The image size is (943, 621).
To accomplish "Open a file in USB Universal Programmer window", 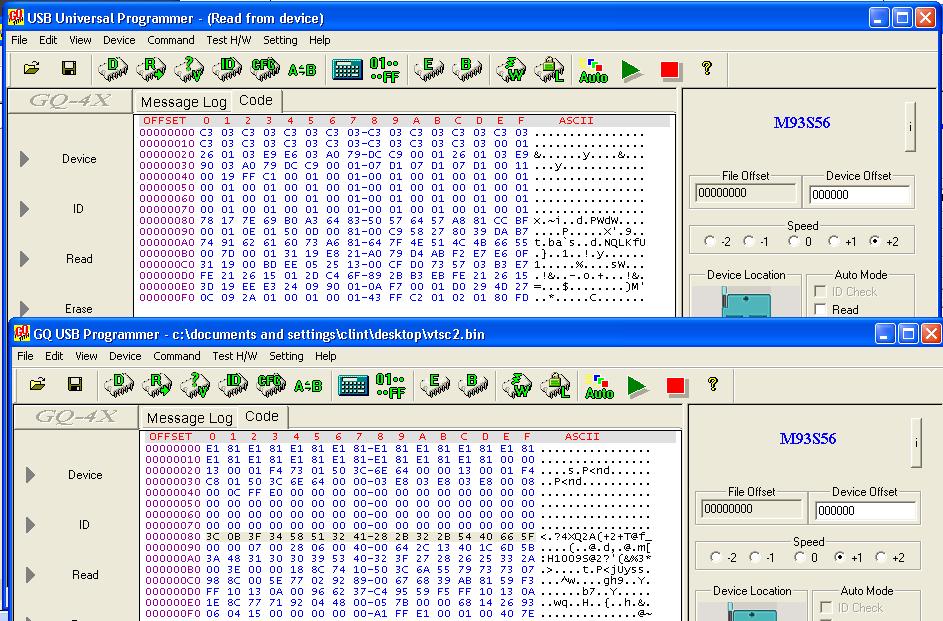I will tap(31, 69).
